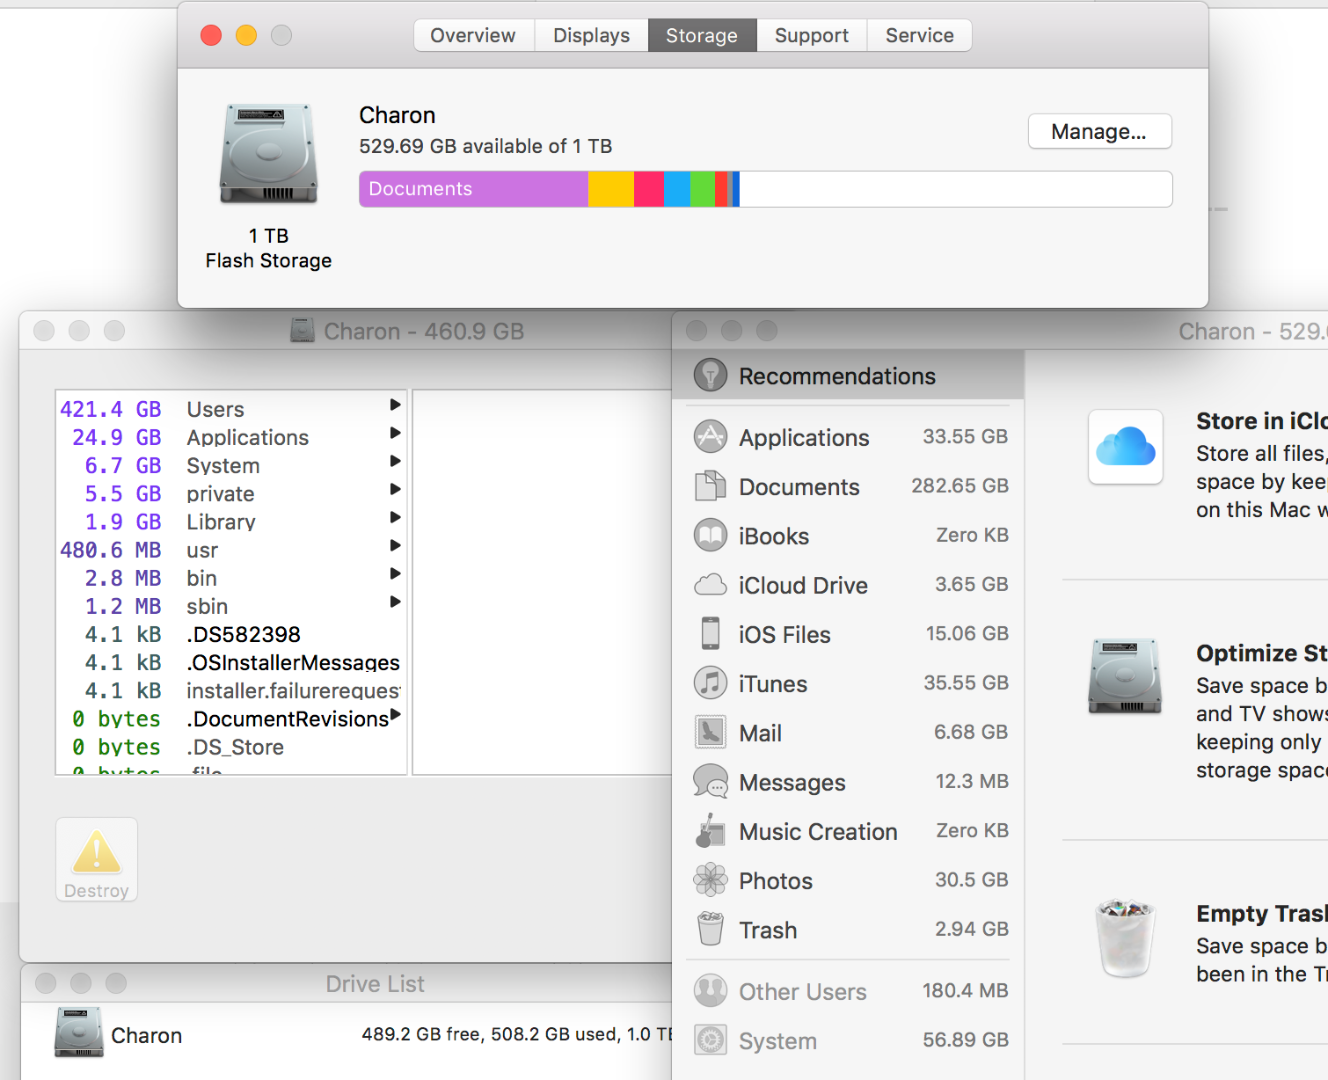Click the yellow segment of the storage bar
Image resolution: width=1328 pixels, height=1080 pixels.
pyautogui.click(x=611, y=189)
